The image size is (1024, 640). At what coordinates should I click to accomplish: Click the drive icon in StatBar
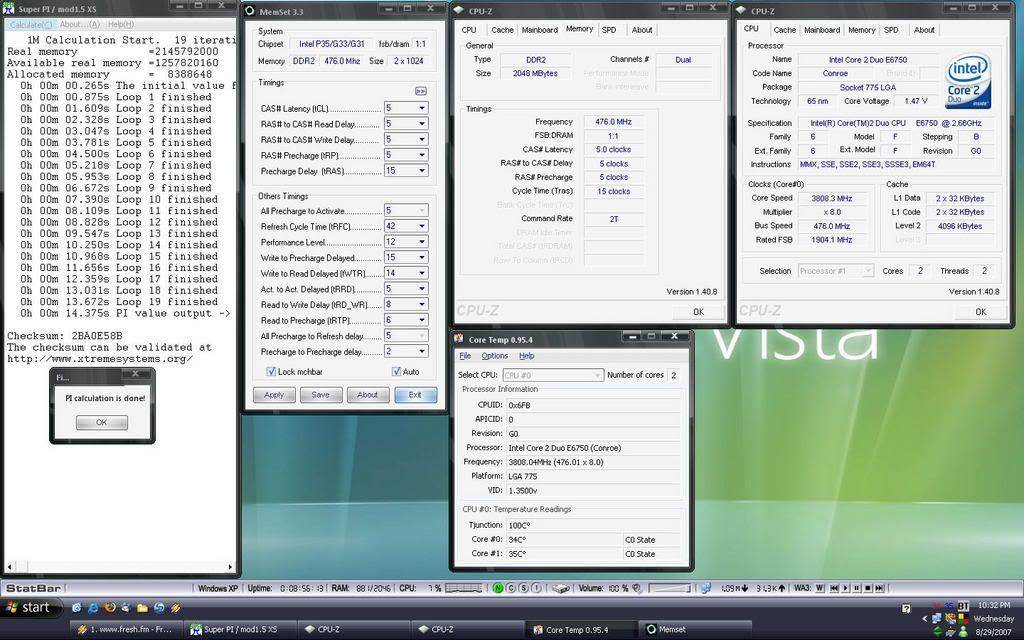click(x=560, y=588)
